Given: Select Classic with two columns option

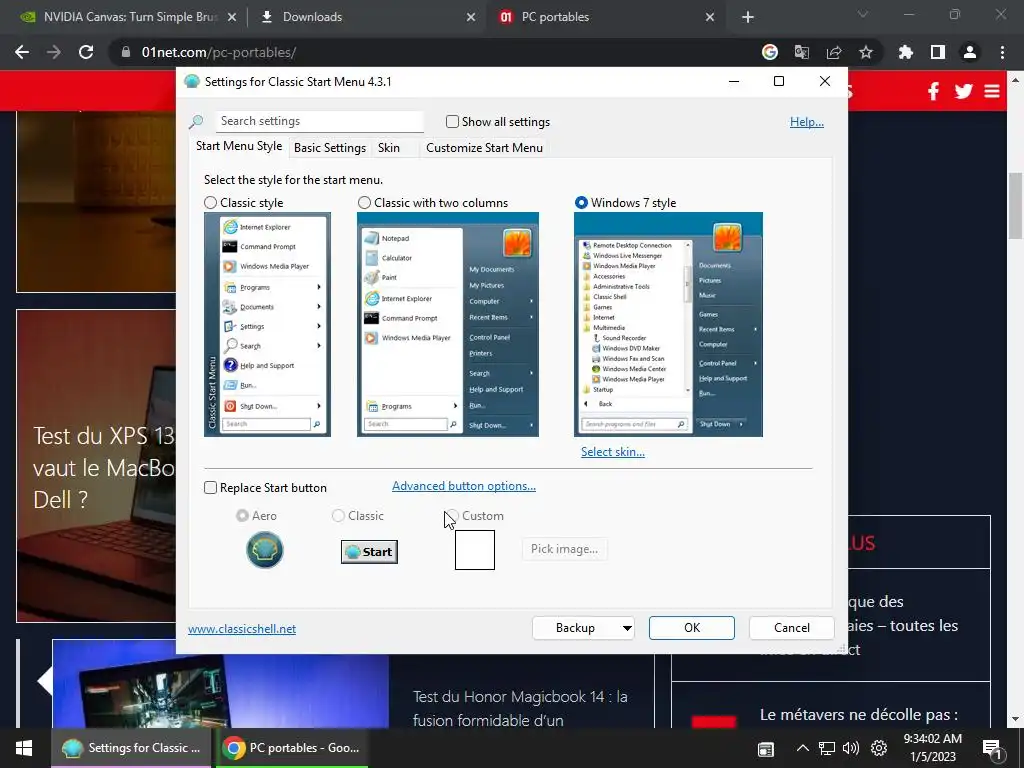Looking at the screenshot, I should pos(364,203).
